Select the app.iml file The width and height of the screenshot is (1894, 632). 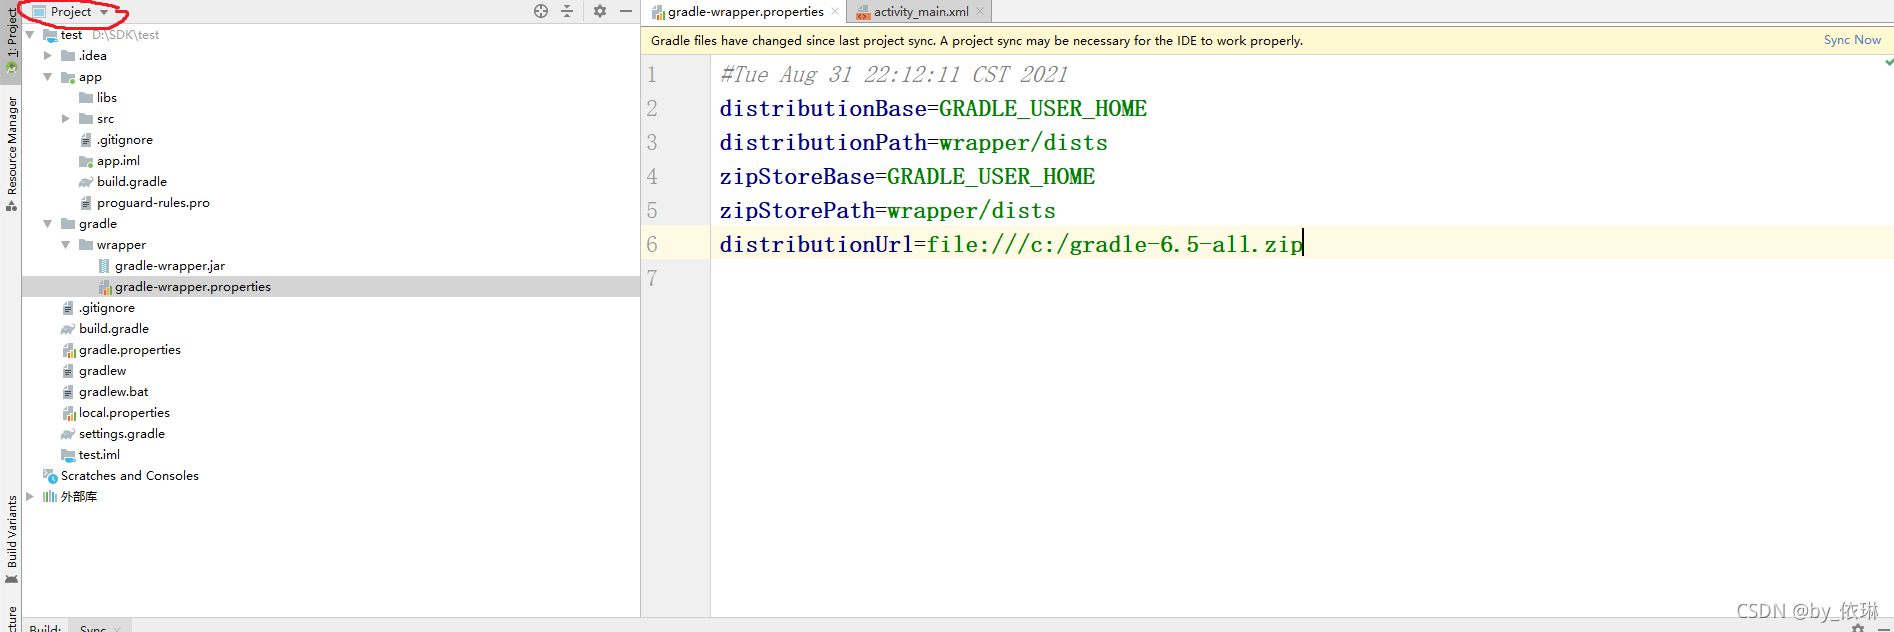[118, 161]
